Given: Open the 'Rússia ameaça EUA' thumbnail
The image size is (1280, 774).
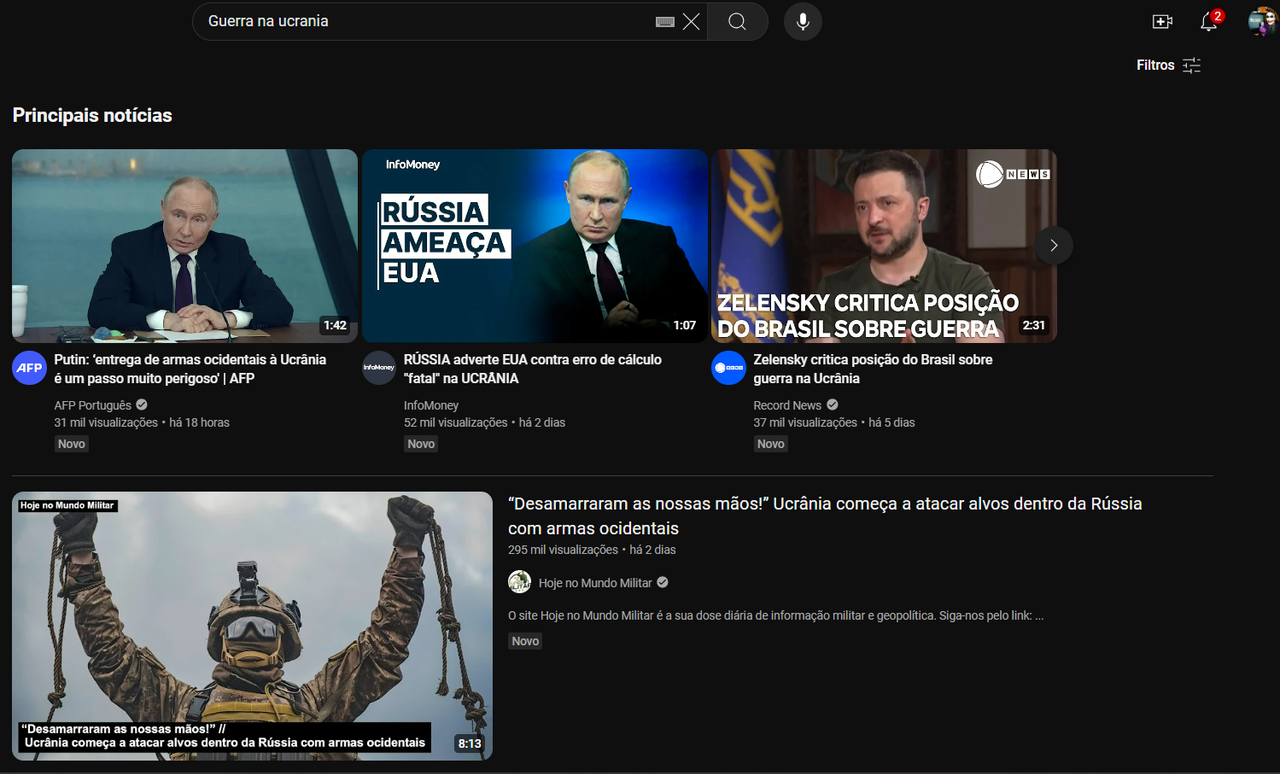Looking at the screenshot, I should [535, 246].
